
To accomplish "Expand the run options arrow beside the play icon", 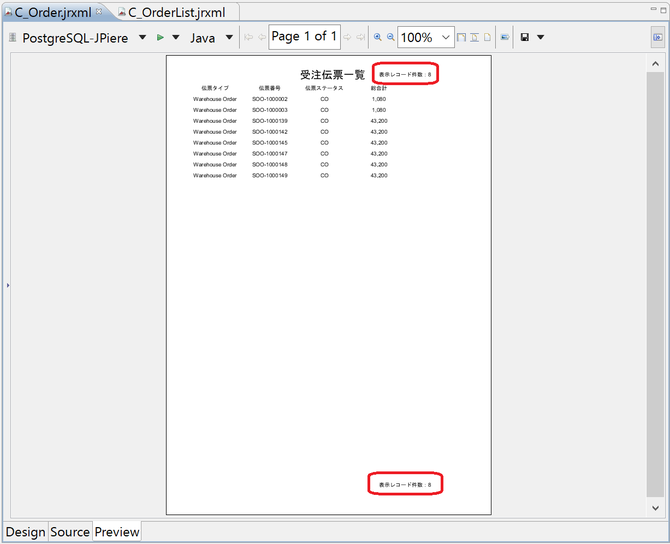I will pos(176,38).
